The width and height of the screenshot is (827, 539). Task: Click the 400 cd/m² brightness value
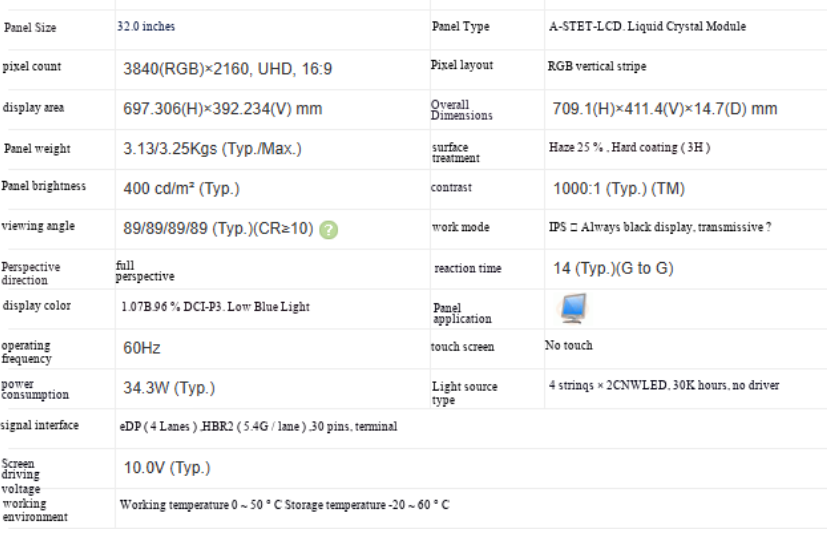181,188
